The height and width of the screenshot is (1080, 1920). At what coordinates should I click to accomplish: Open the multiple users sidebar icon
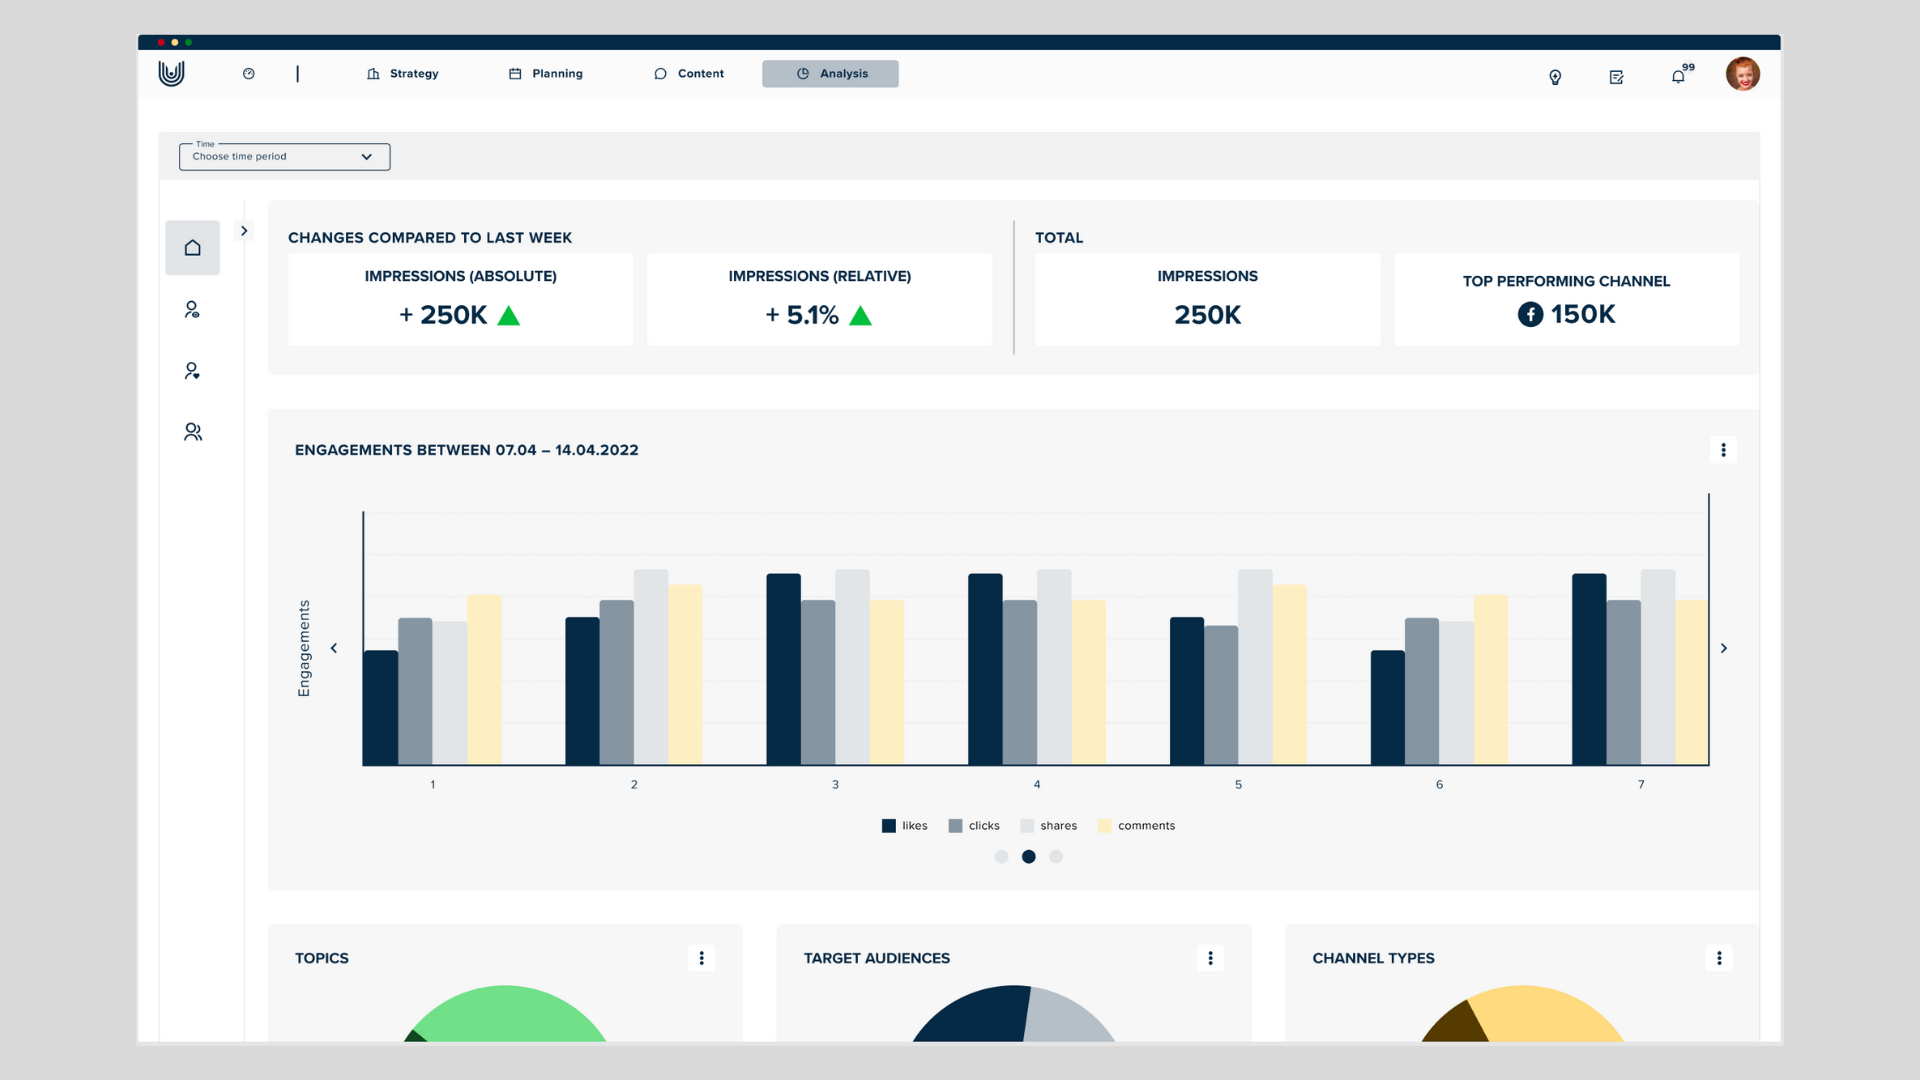(192, 432)
